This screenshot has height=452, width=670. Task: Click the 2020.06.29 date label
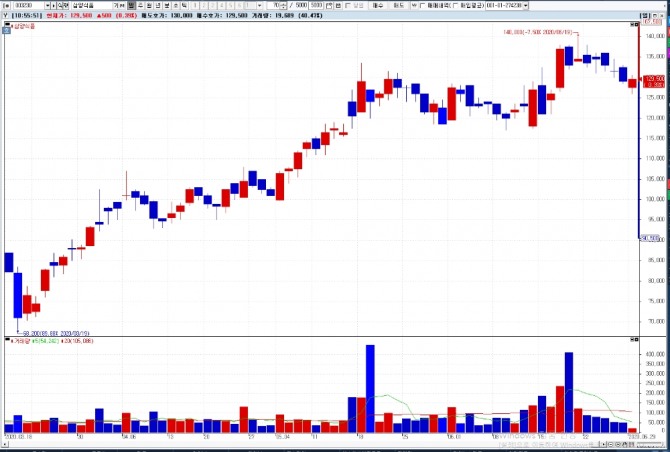642,437
